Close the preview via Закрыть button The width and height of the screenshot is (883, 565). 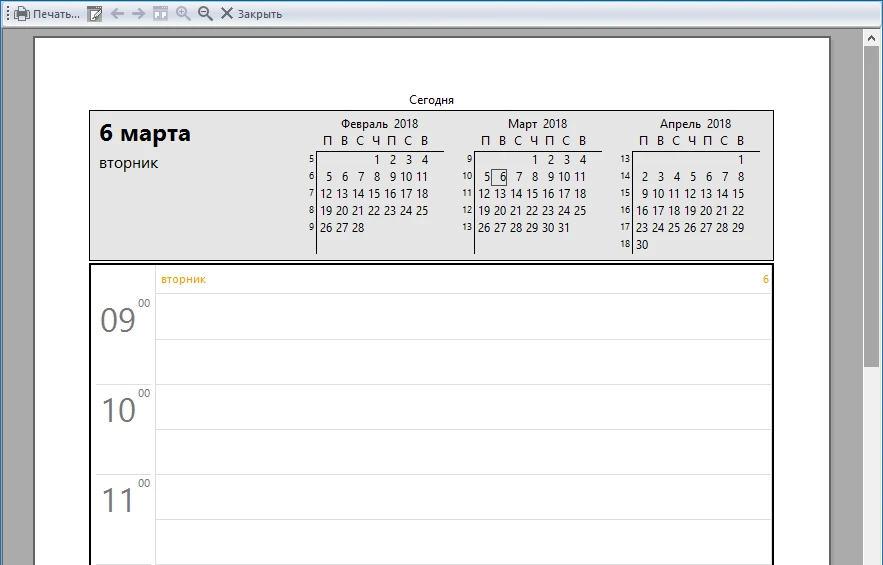[251, 14]
